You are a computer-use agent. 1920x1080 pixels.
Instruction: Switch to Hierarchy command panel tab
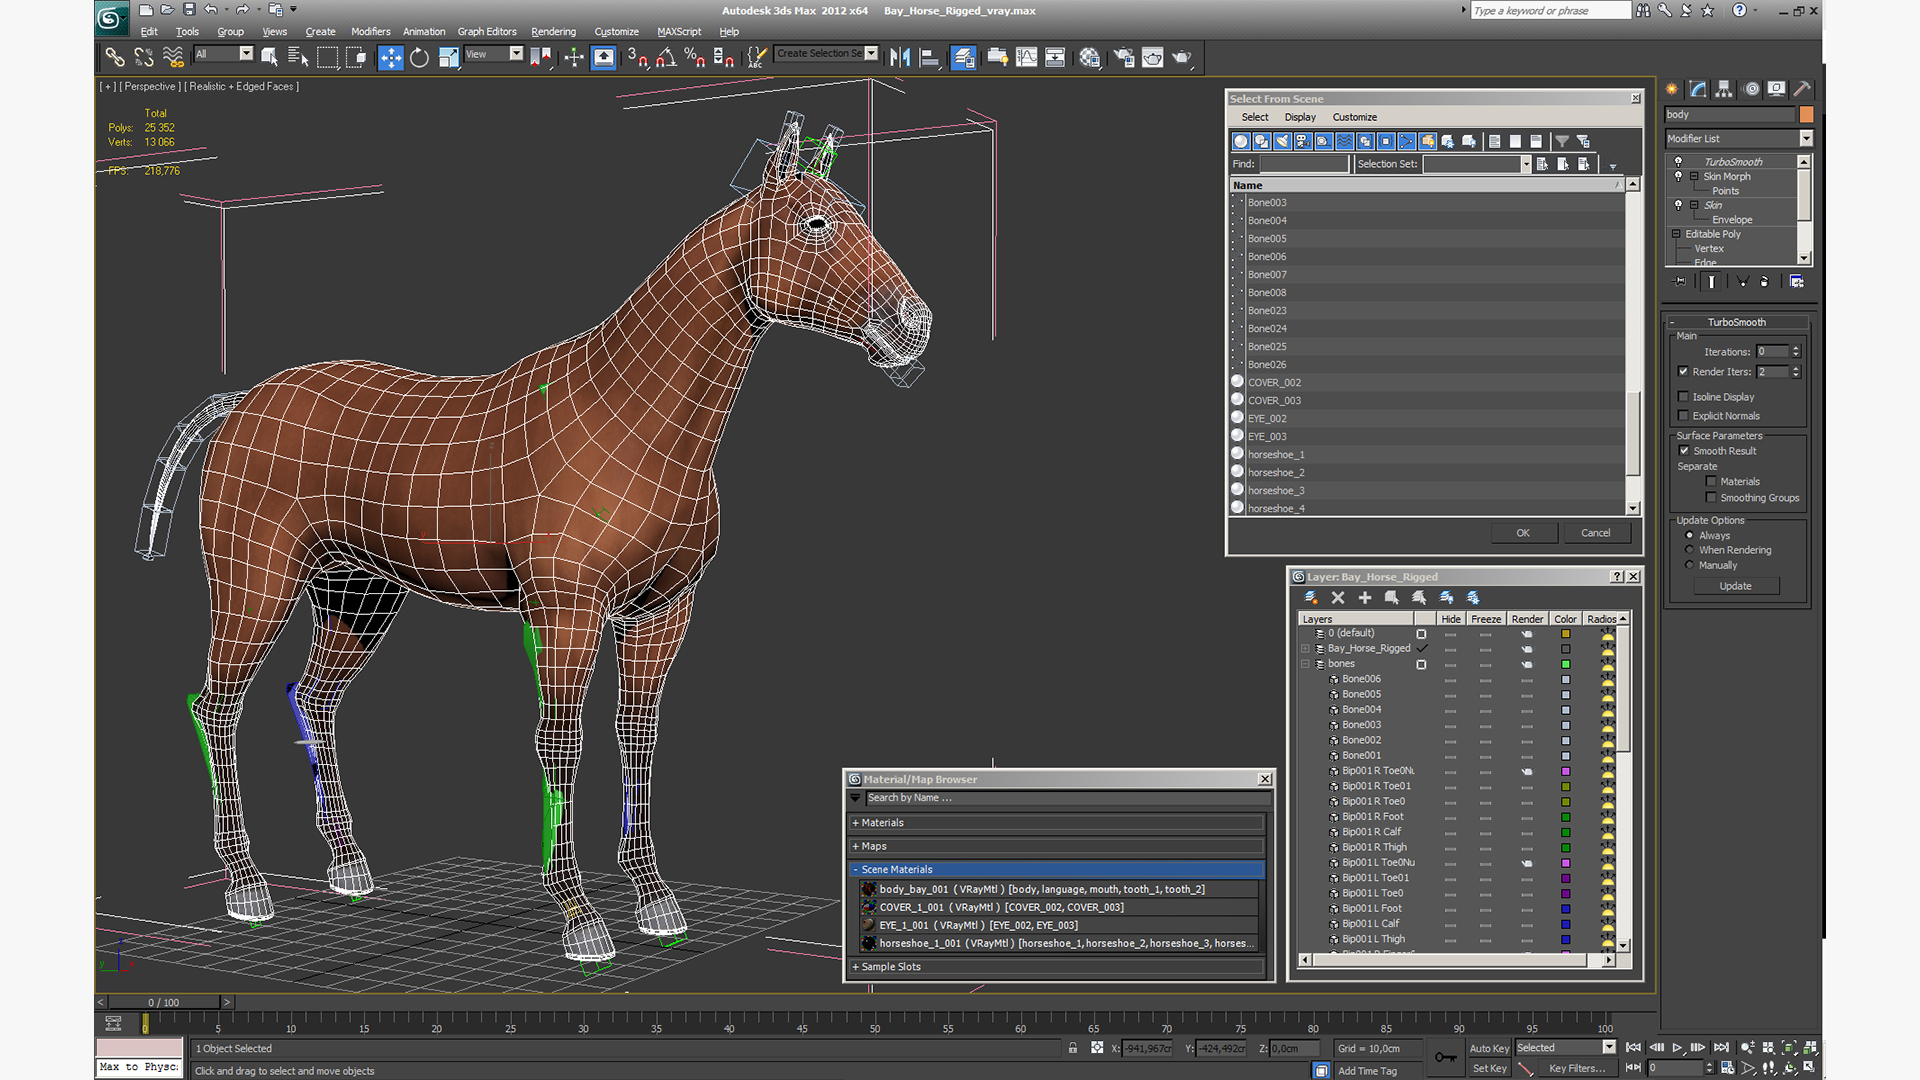(x=1723, y=89)
